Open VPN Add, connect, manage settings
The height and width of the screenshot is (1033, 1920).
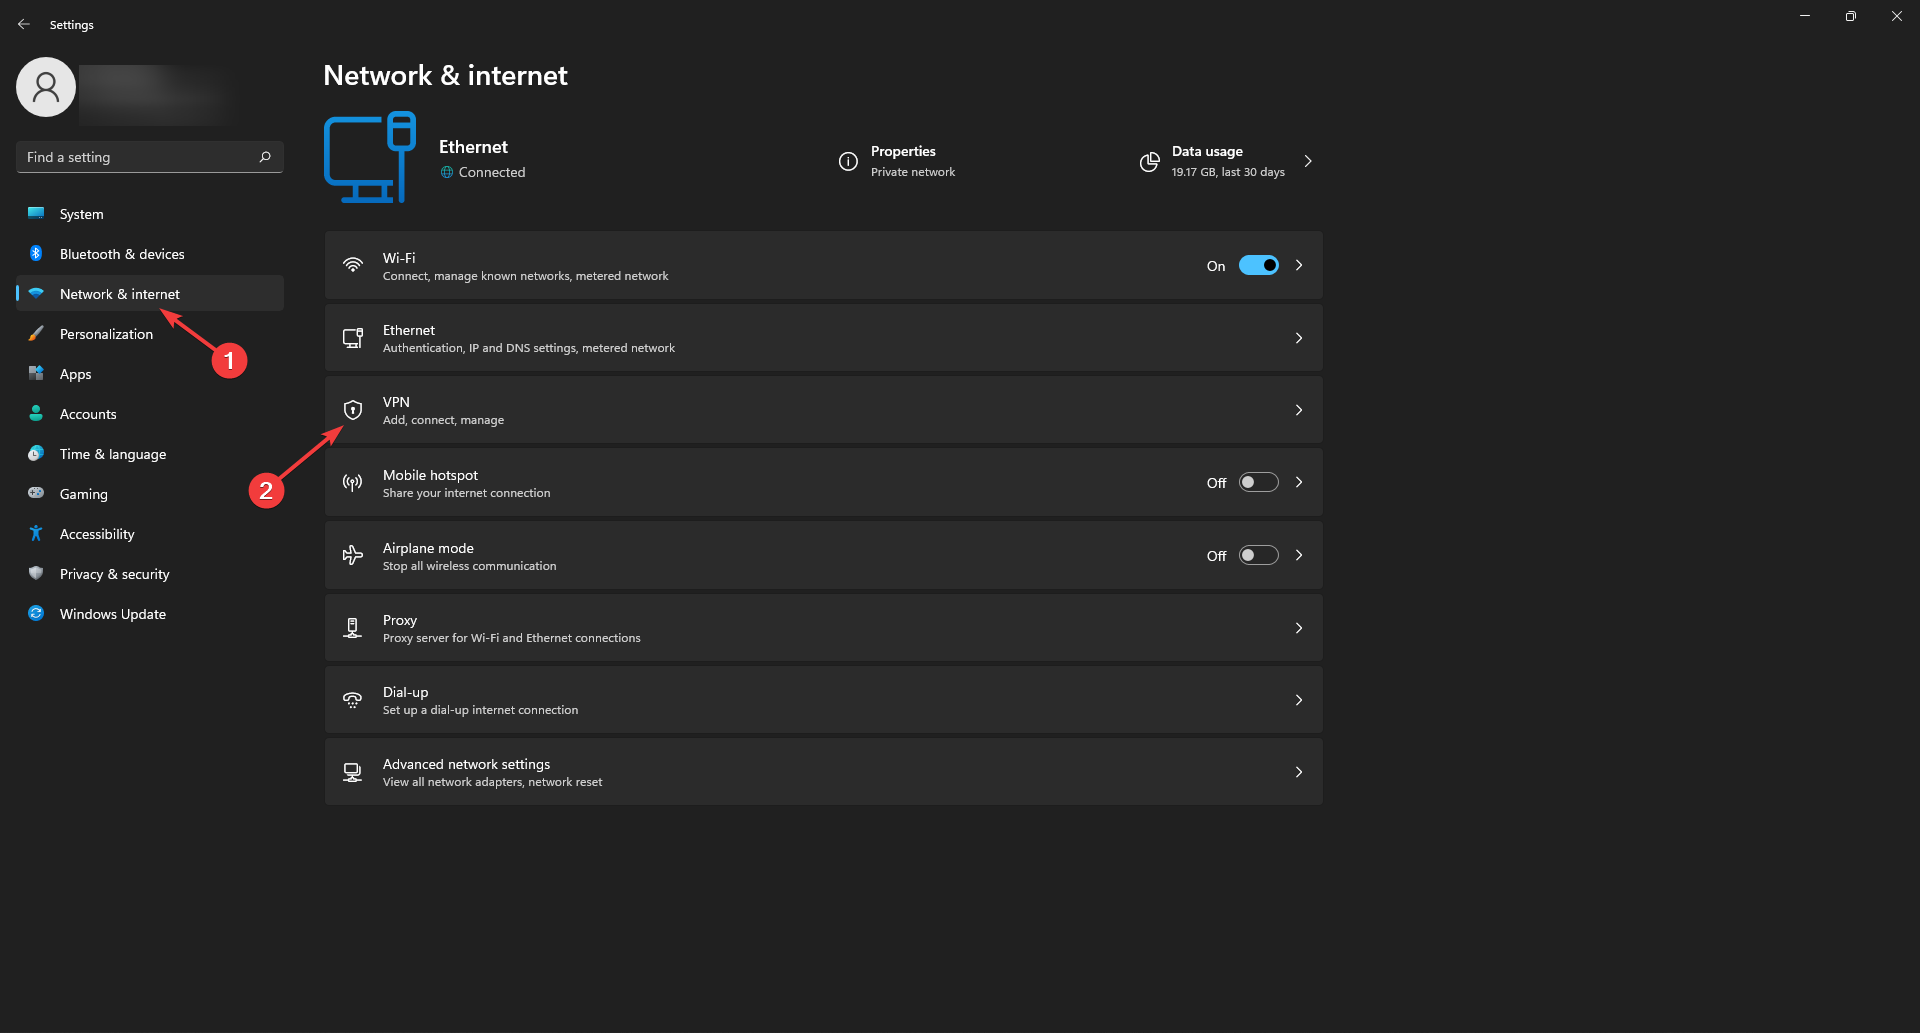pyautogui.click(x=824, y=410)
